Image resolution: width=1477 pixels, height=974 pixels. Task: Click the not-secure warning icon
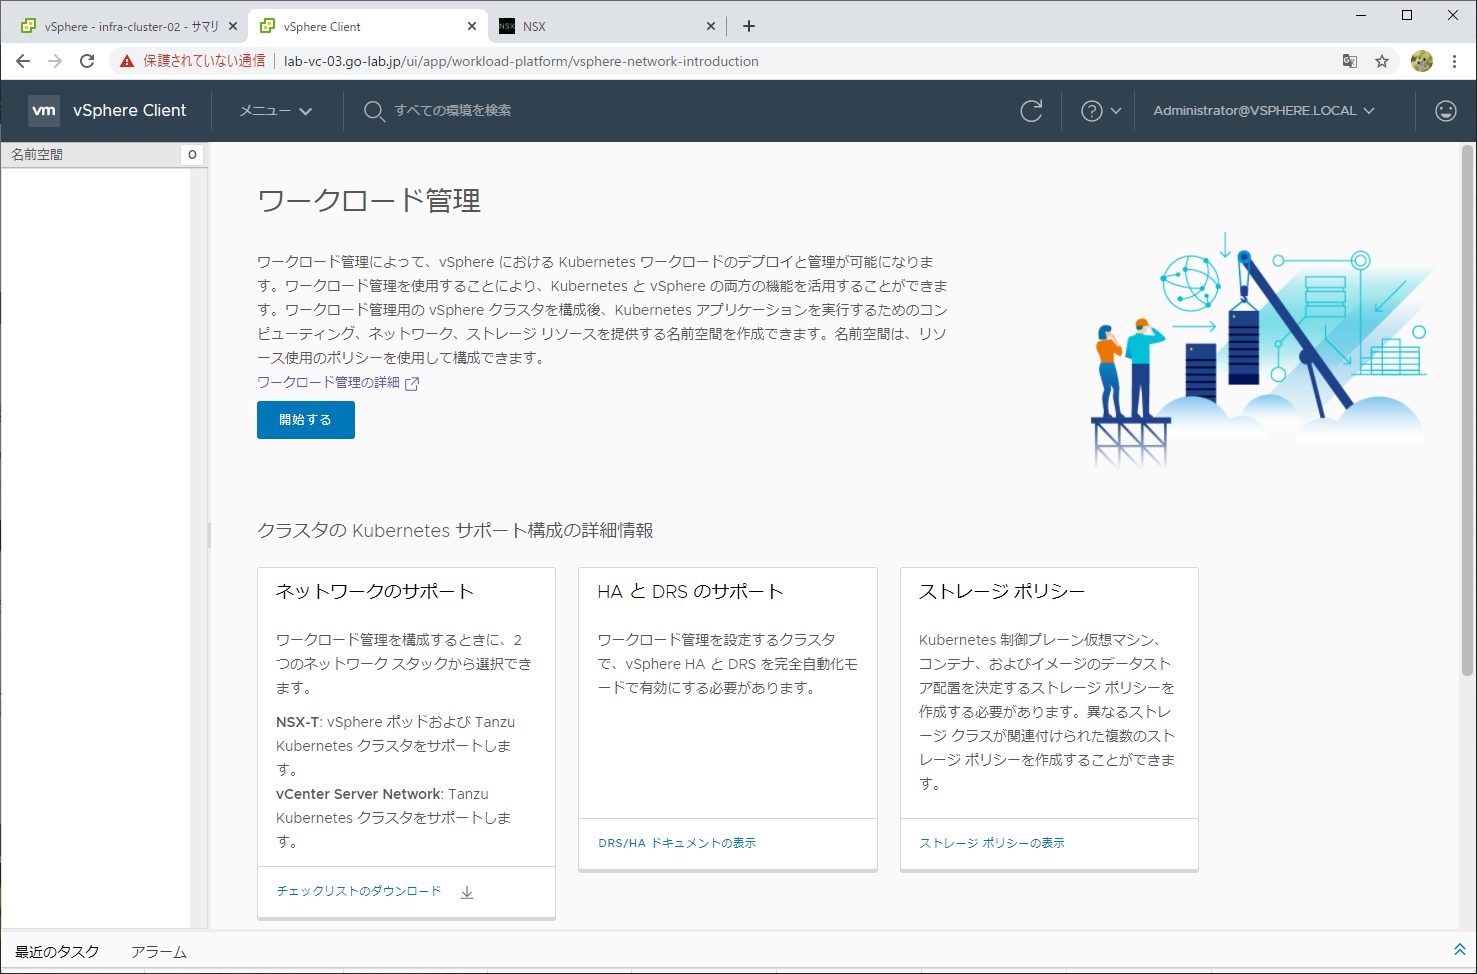point(127,61)
